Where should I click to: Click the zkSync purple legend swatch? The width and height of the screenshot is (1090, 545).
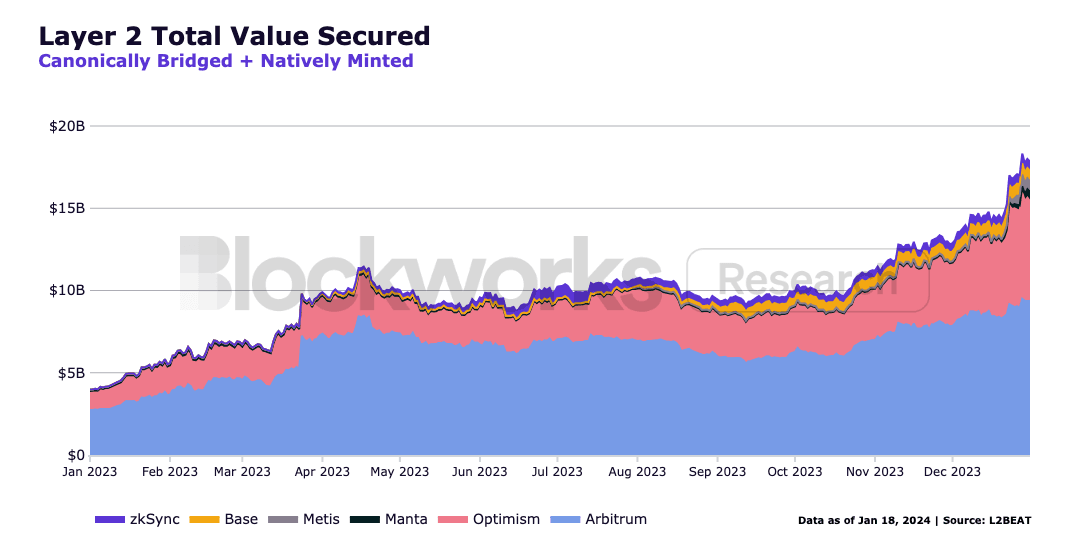[x=109, y=520]
